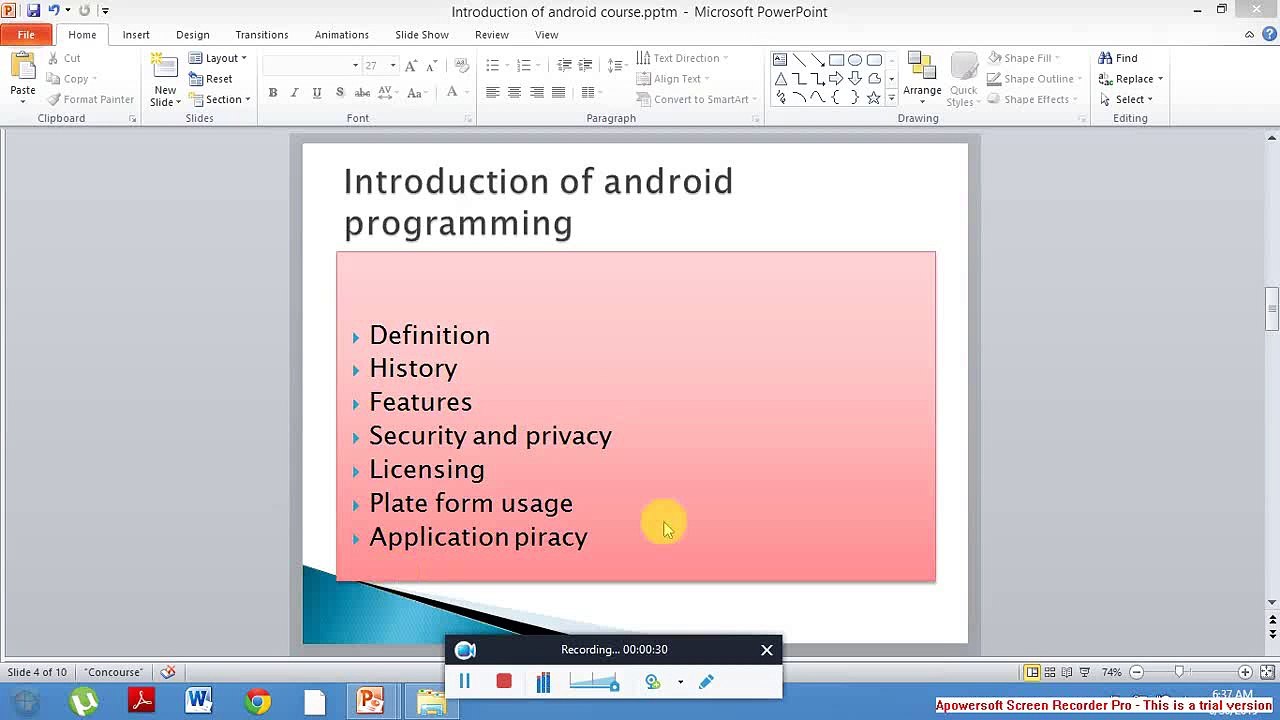Screen dimensions: 1280x720
Task: Click the Paste clipboard icon
Action: coord(22,66)
